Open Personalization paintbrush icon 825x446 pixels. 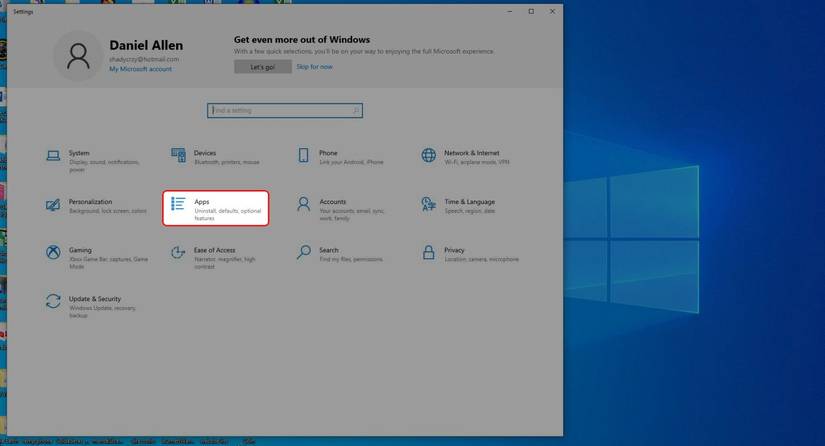(53, 204)
